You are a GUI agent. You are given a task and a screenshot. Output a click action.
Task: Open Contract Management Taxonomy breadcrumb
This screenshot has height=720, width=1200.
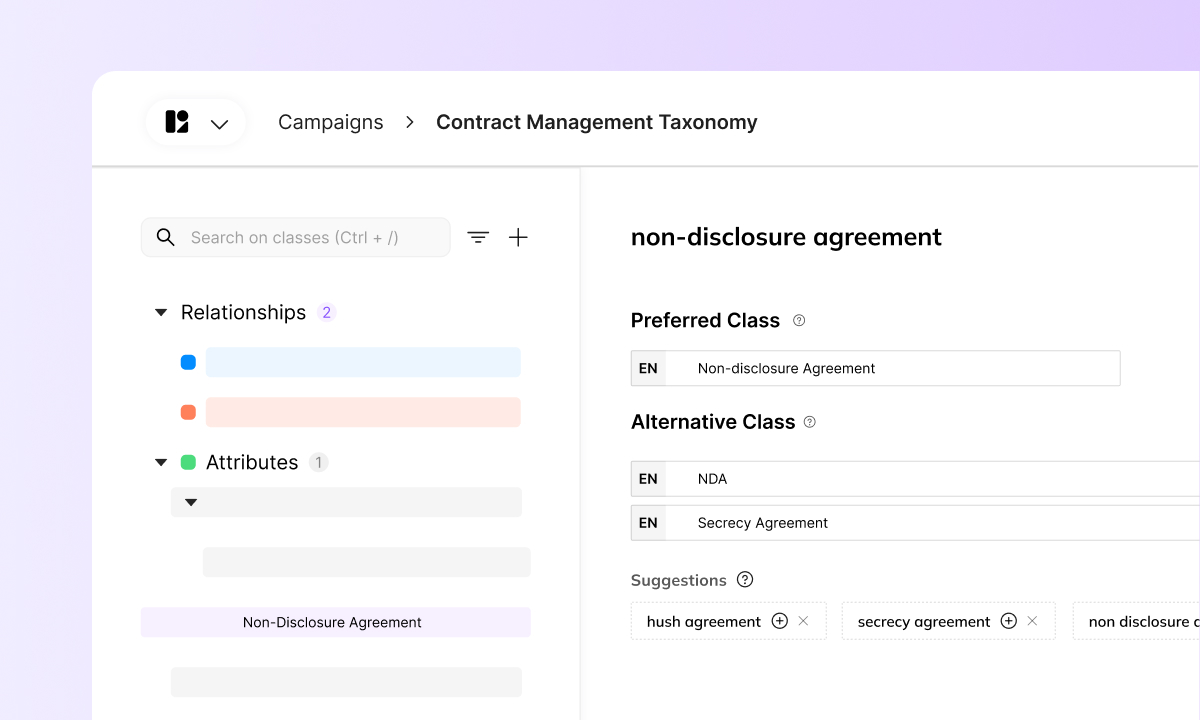[597, 122]
